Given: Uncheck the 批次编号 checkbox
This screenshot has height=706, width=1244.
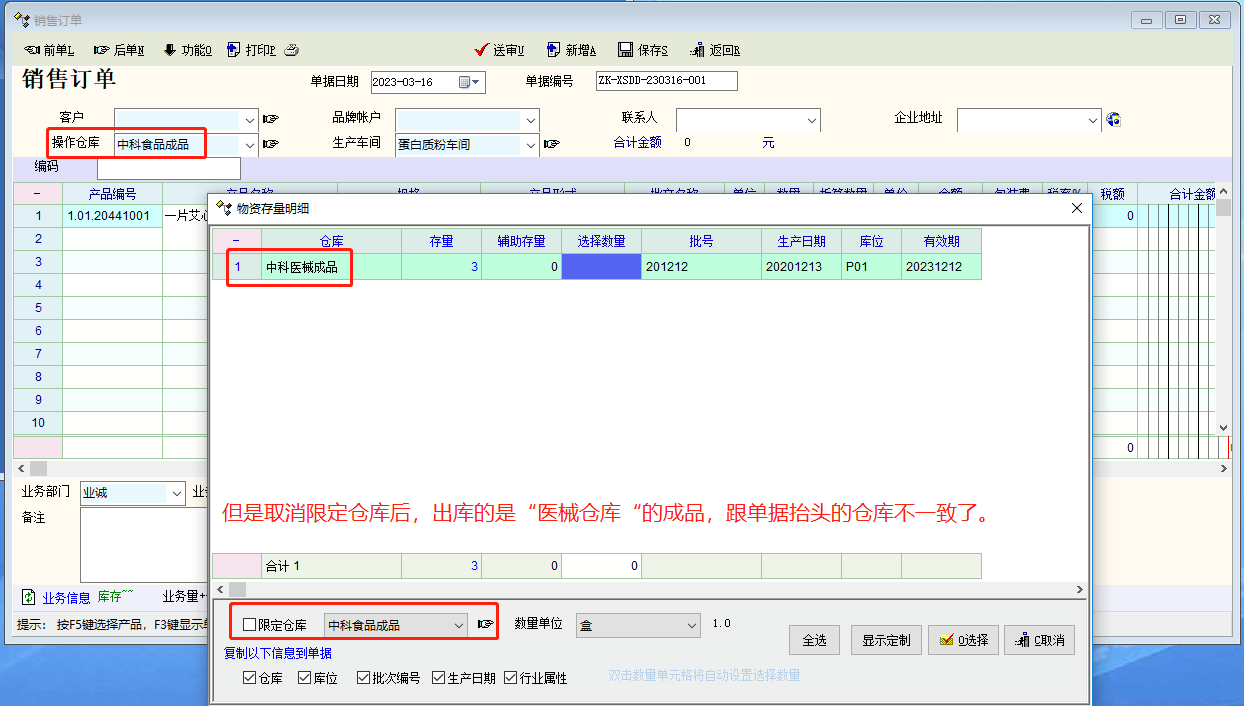Looking at the screenshot, I should tap(363, 678).
